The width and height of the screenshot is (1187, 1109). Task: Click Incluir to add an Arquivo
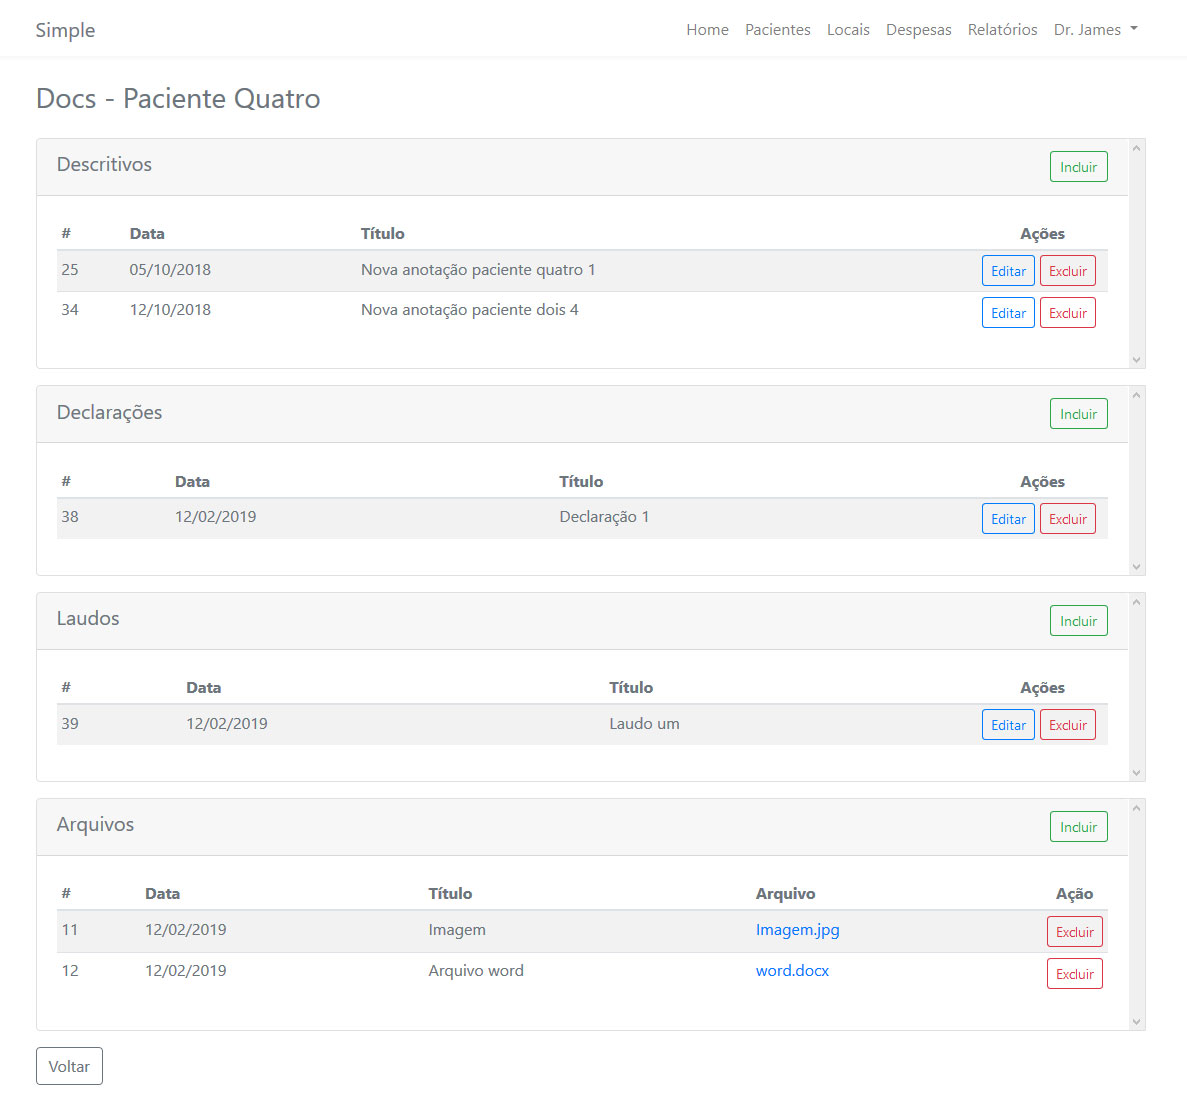pyautogui.click(x=1078, y=827)
